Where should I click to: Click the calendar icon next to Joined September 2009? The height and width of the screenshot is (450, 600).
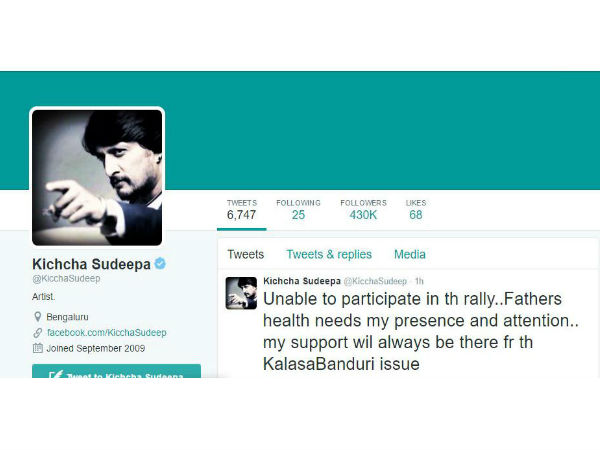pos(38,348)
